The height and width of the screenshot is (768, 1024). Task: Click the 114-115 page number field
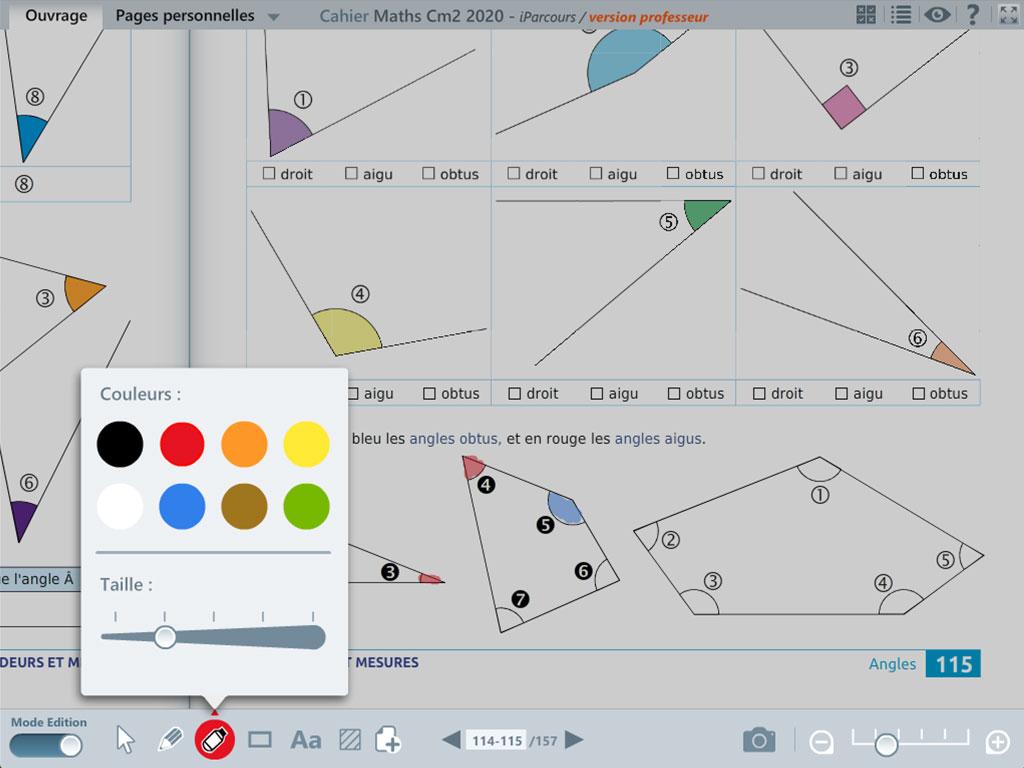coord(497,741)
